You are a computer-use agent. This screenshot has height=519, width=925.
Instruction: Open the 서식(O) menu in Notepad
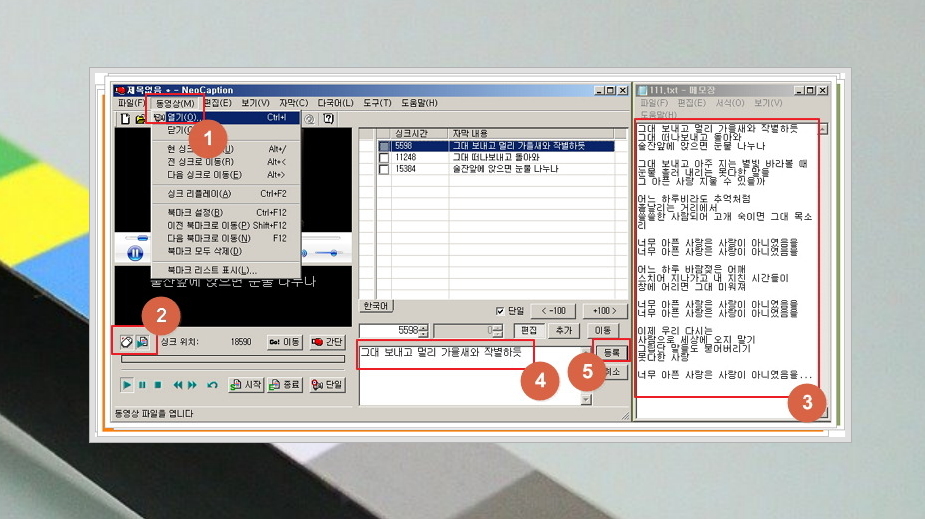[x=730, y=103]
